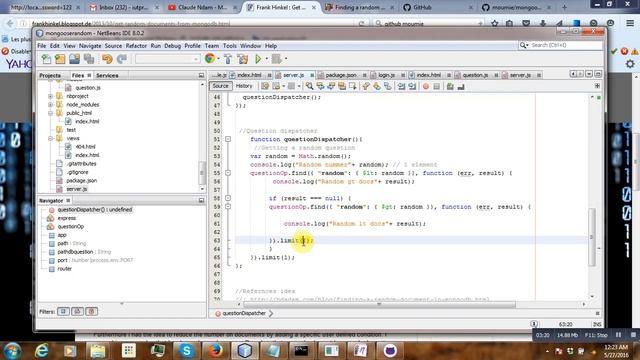
Task: Open Firefox from Windows taskbar
Action: pos(215,351)
